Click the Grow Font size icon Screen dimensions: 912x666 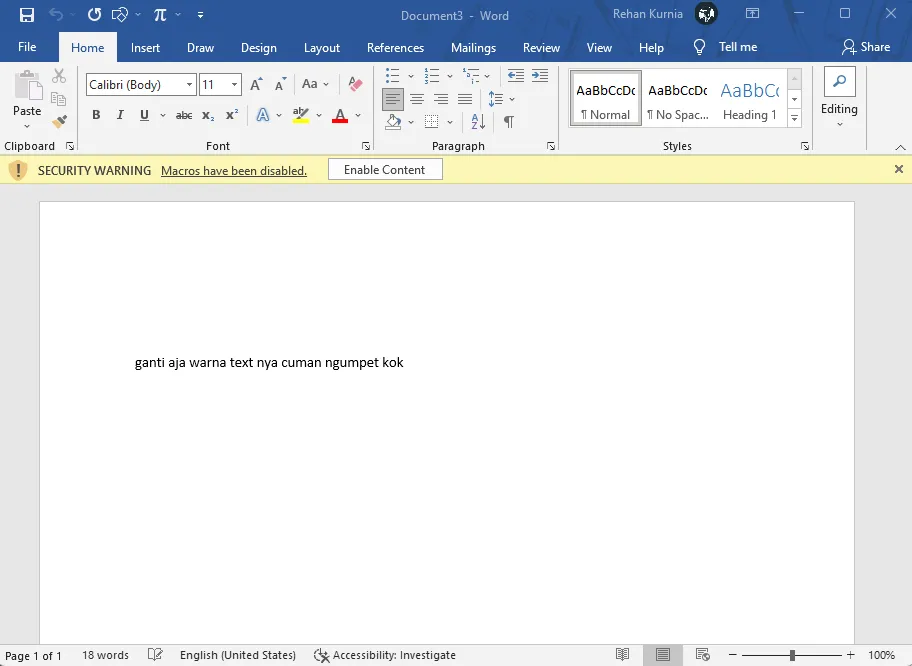tap(257, 85)
